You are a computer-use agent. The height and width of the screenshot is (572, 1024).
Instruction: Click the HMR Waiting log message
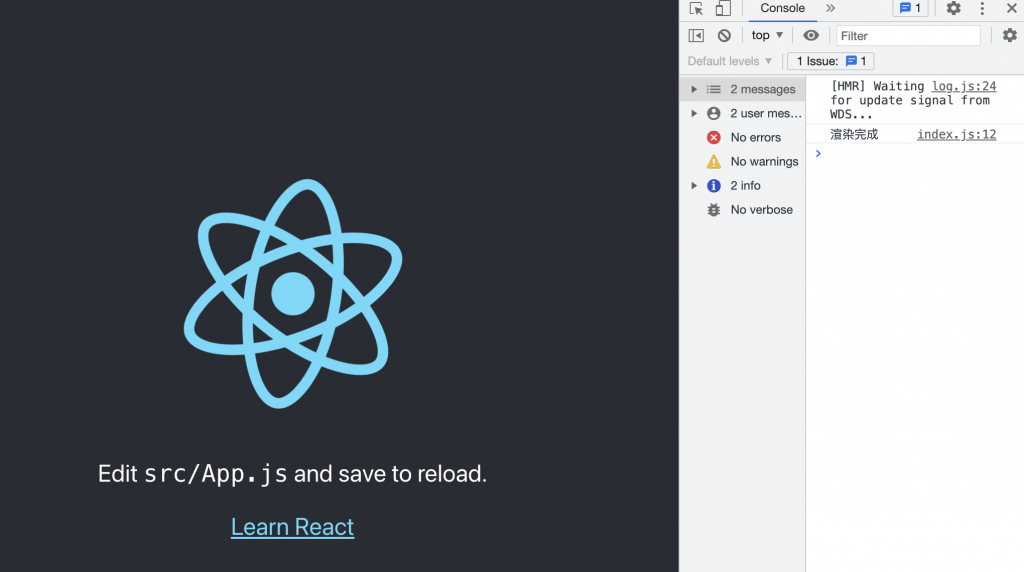(910, 100)
